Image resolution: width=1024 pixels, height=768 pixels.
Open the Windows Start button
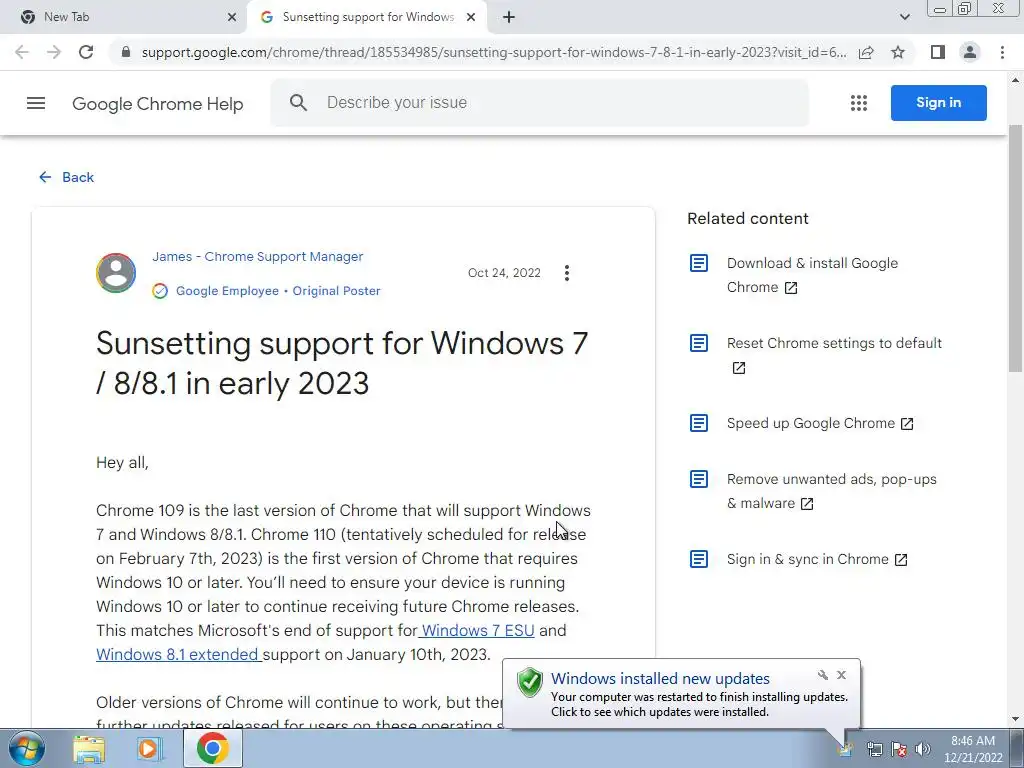coord(27,748)
